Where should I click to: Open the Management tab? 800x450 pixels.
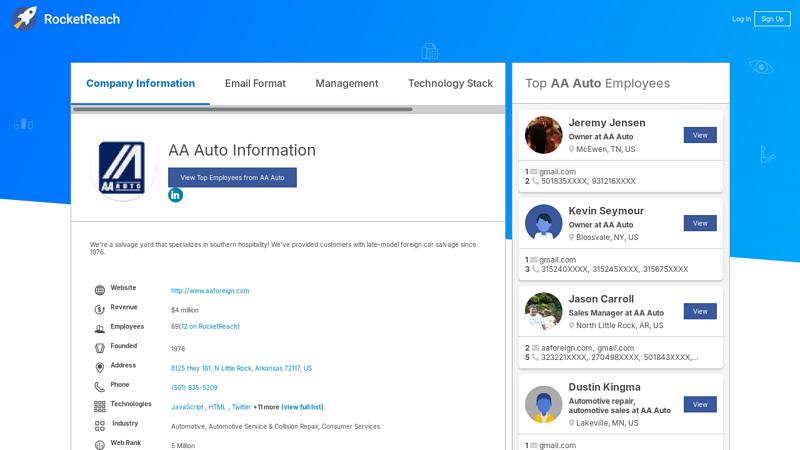(x=347, y=83)
